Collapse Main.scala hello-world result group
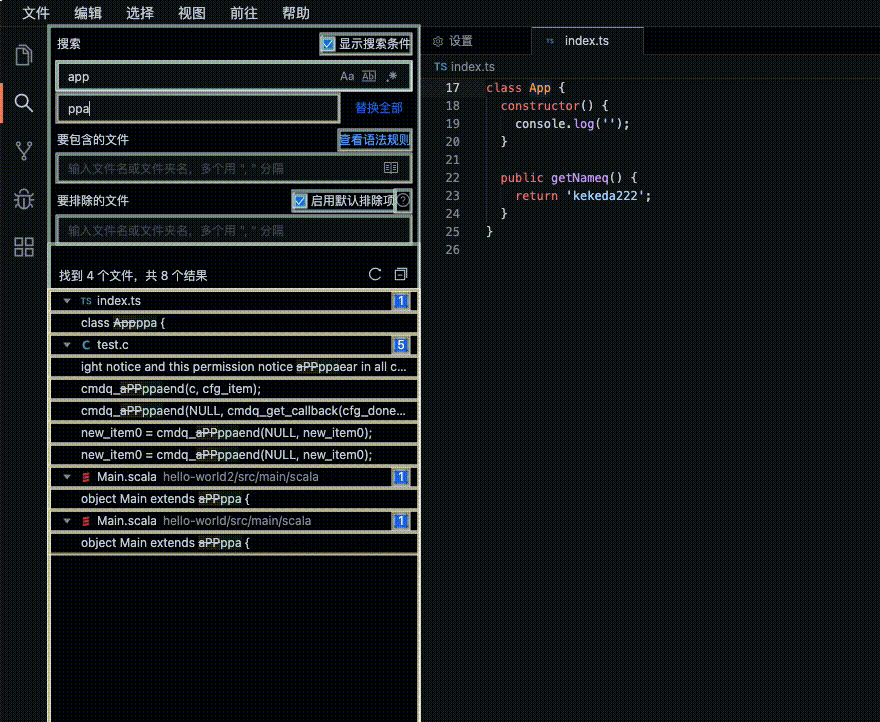880x722 pixels. (67, 521)
